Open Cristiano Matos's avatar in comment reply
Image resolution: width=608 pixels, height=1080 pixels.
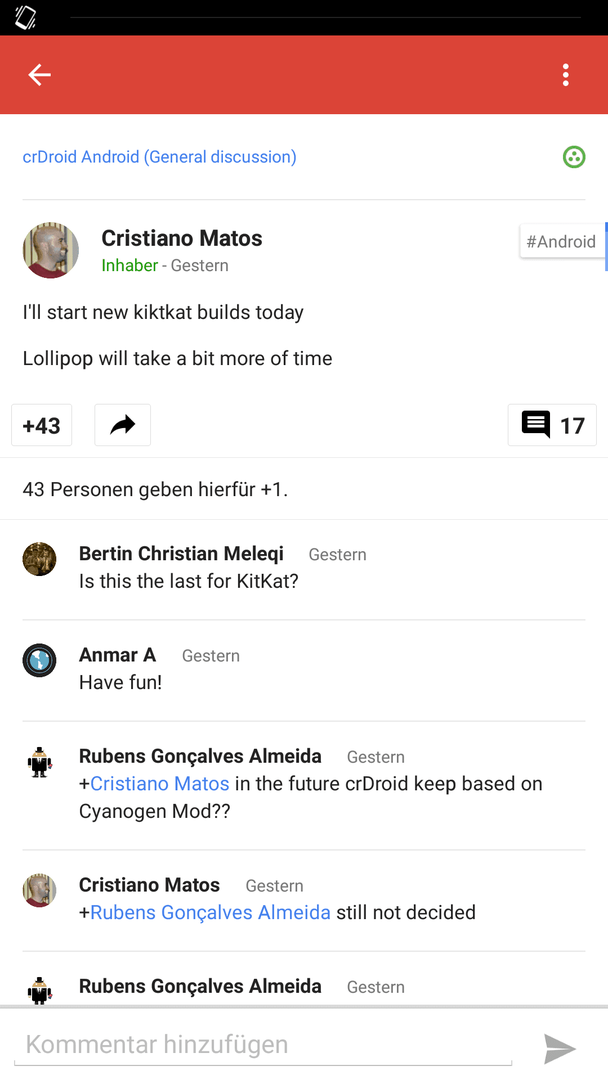(39, 891)
